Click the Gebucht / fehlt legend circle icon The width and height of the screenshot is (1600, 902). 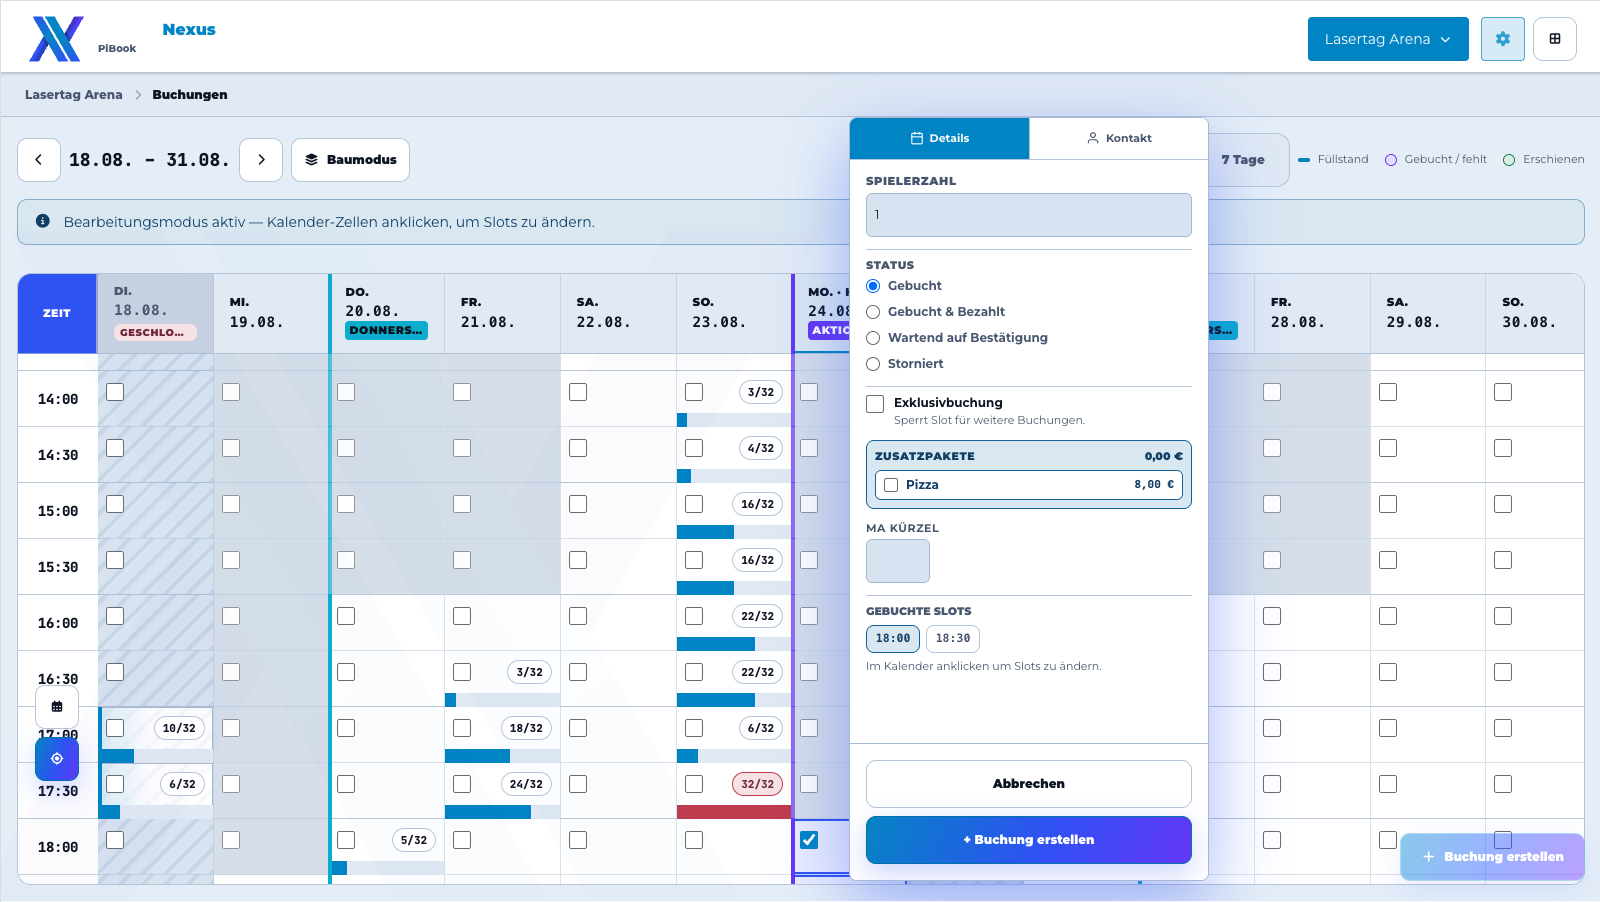tap(1391, 160)
